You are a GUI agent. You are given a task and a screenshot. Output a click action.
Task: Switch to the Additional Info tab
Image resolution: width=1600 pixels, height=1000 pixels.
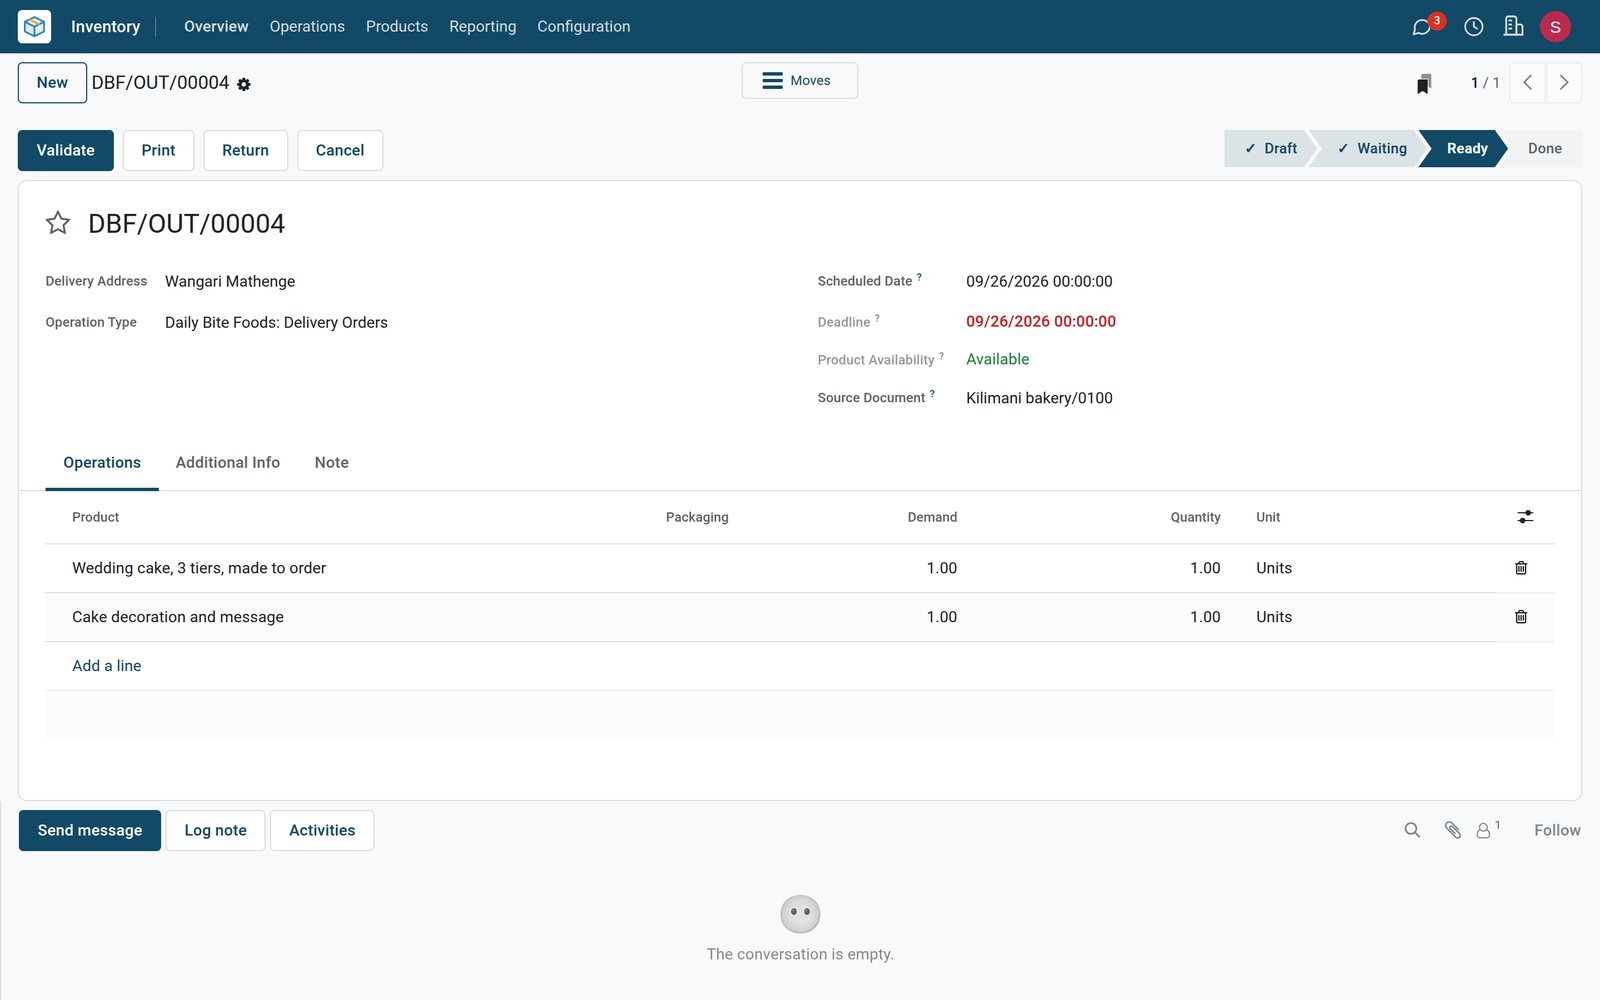228,463
